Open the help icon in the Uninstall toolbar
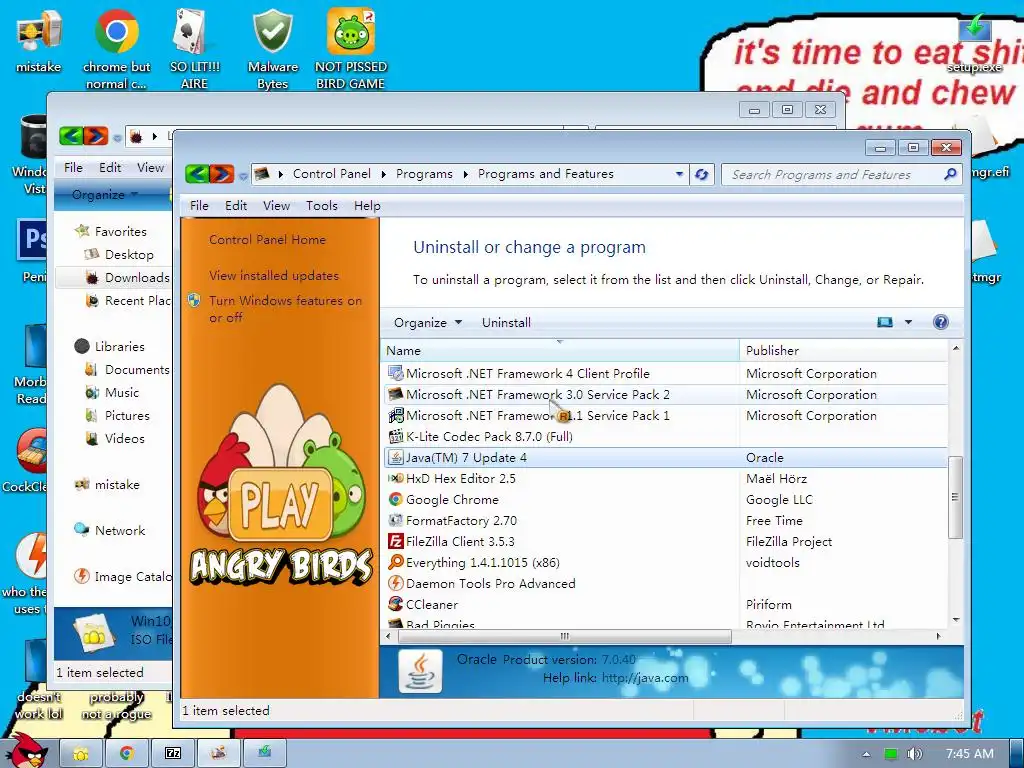This screenshot has height=768, width=1024. pos(940,322)
